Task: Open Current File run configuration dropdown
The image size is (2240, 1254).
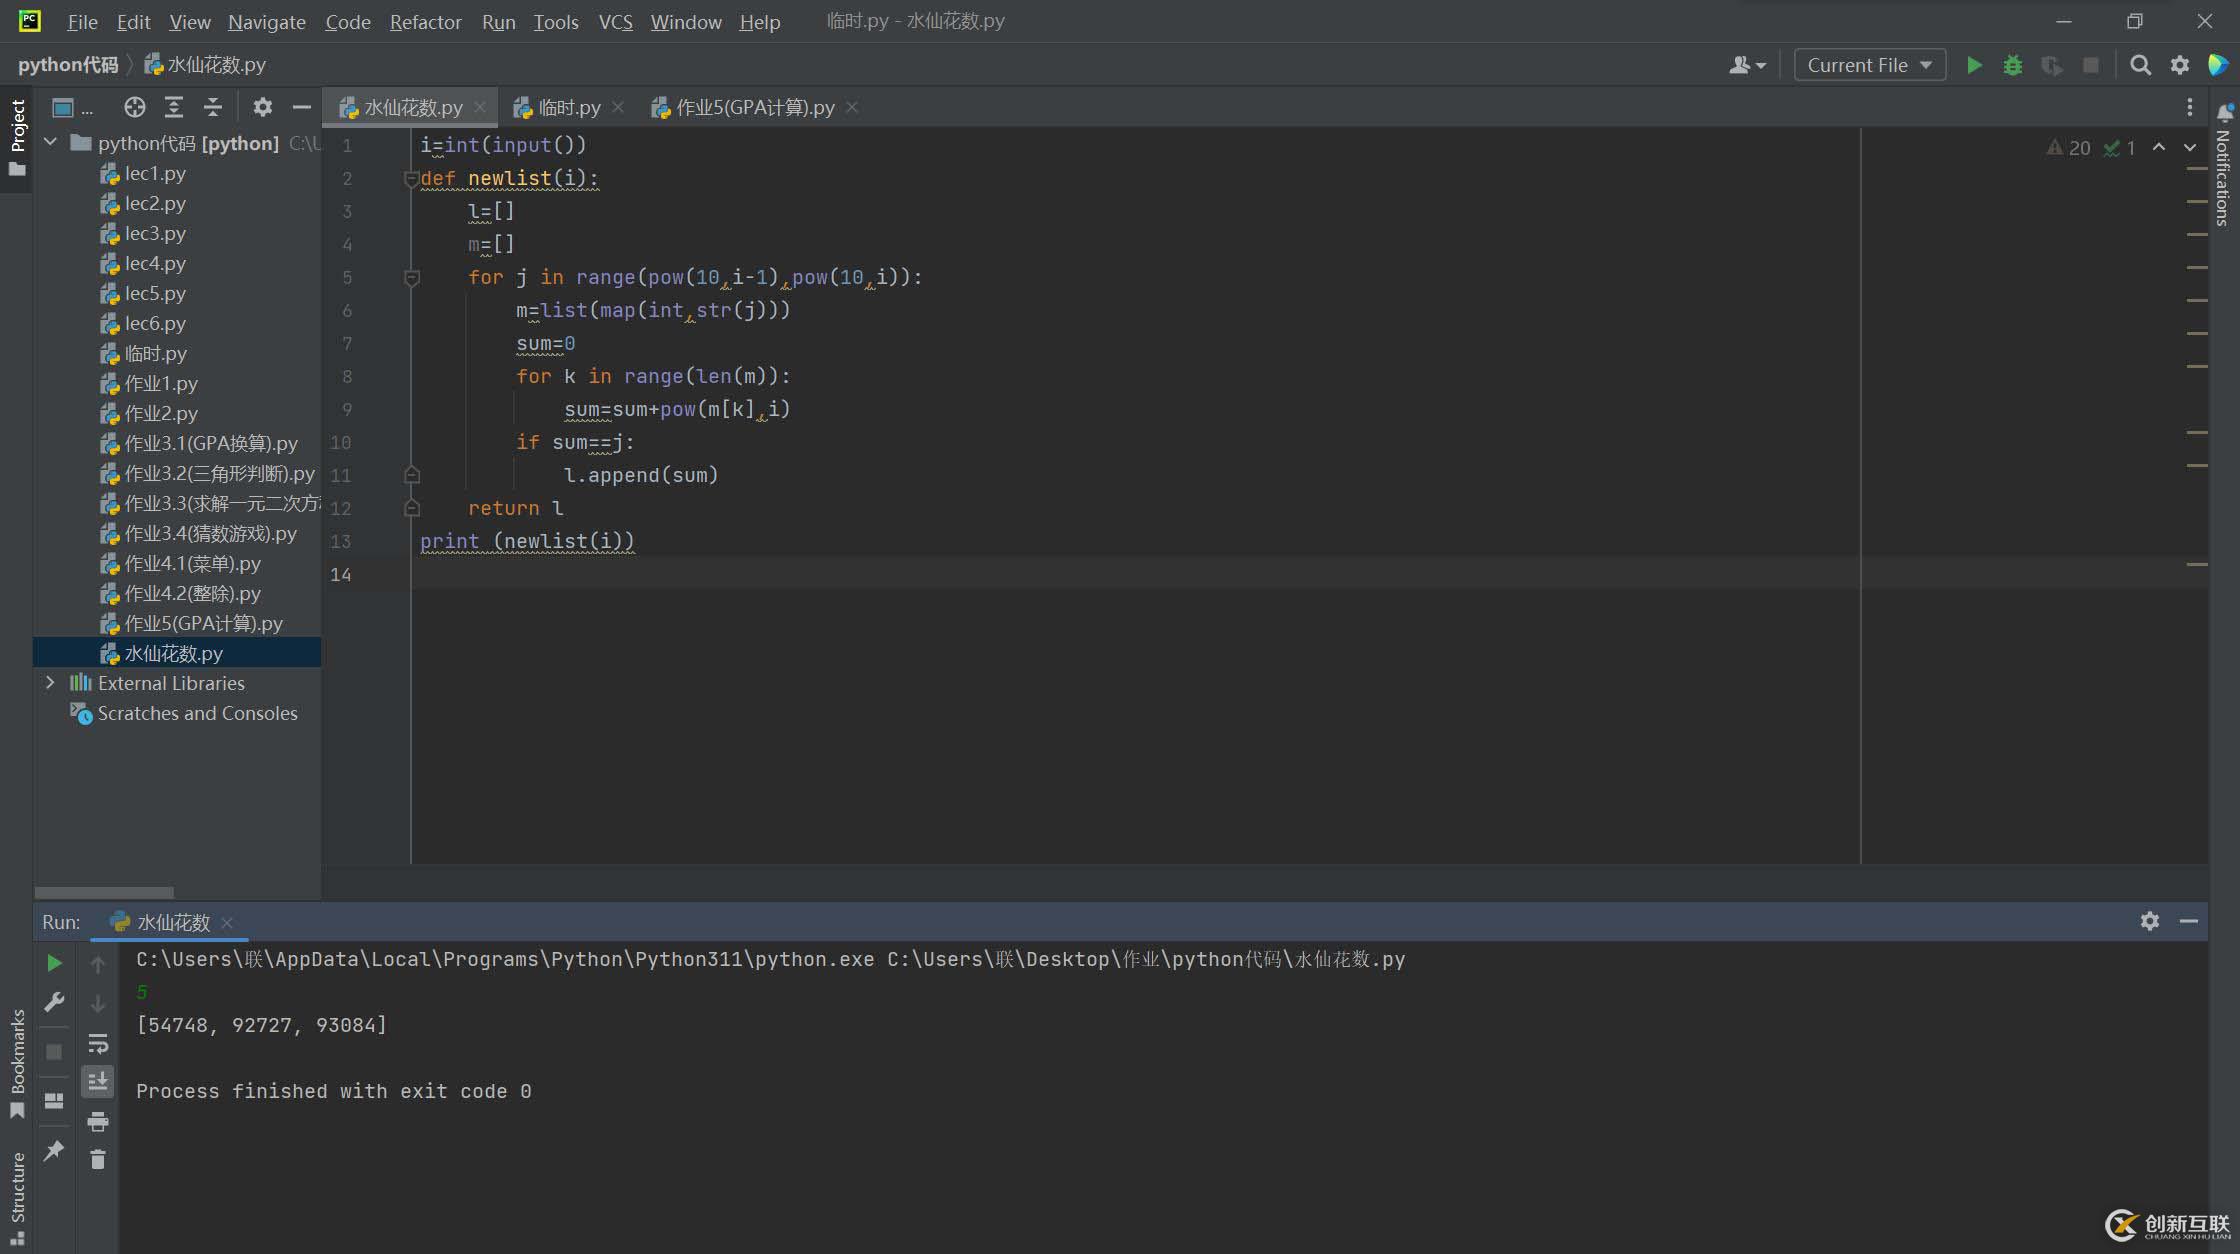Action: tap(1869, 65)
